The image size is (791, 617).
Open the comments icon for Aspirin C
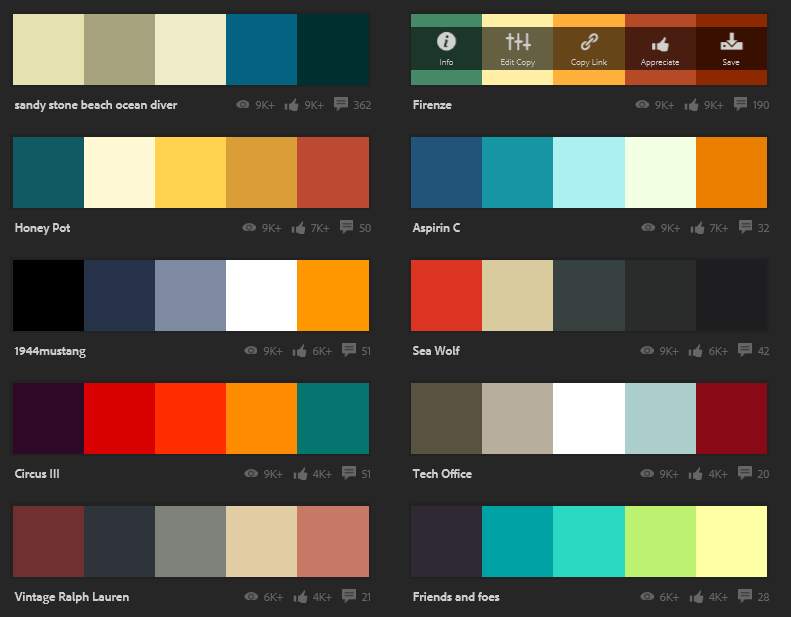(x=745, y=227)
